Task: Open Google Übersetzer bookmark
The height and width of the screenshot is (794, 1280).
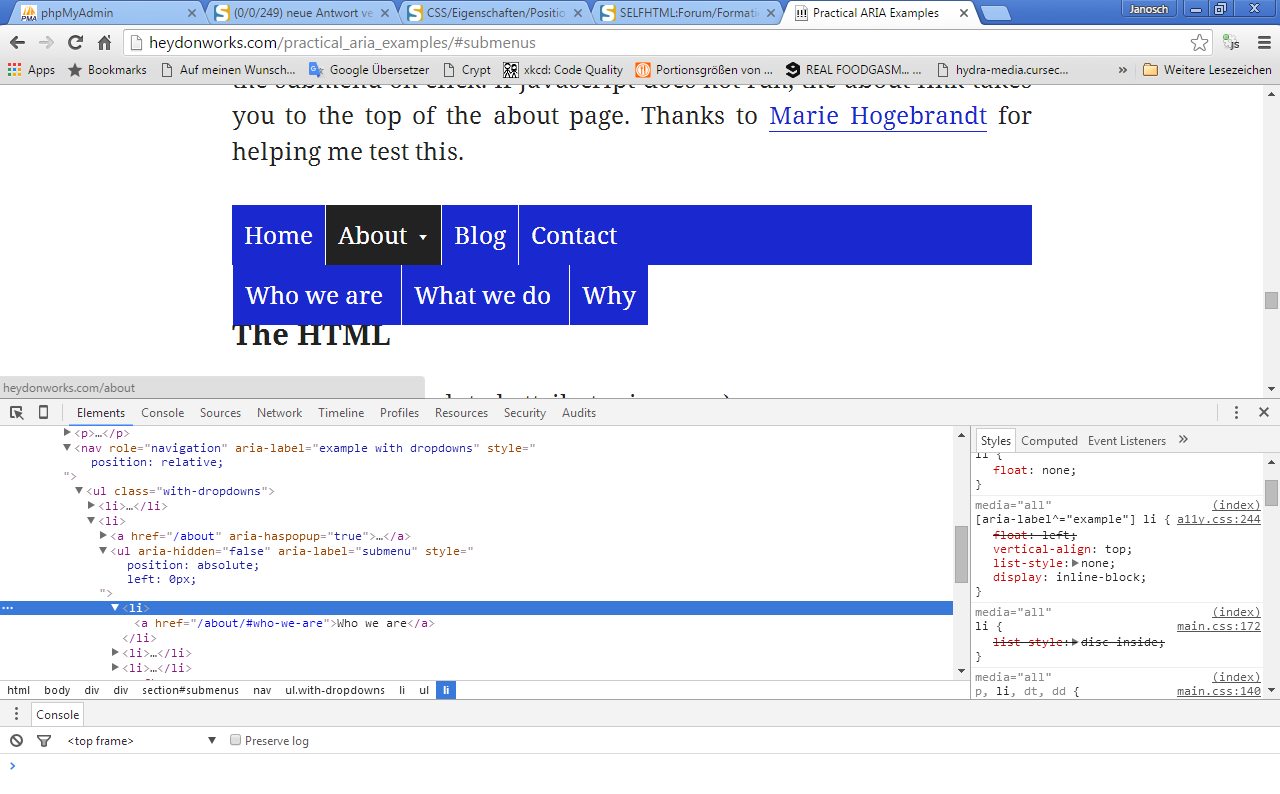Action: (369, 70)
